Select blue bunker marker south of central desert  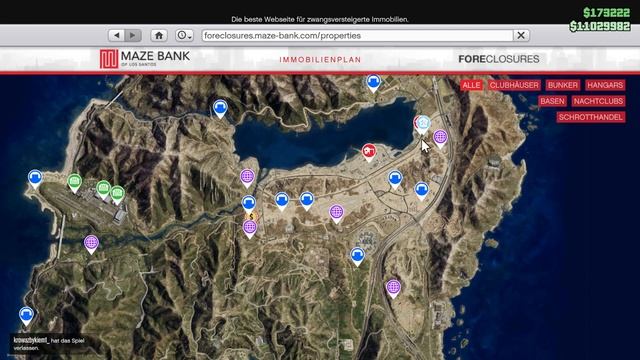358,256
